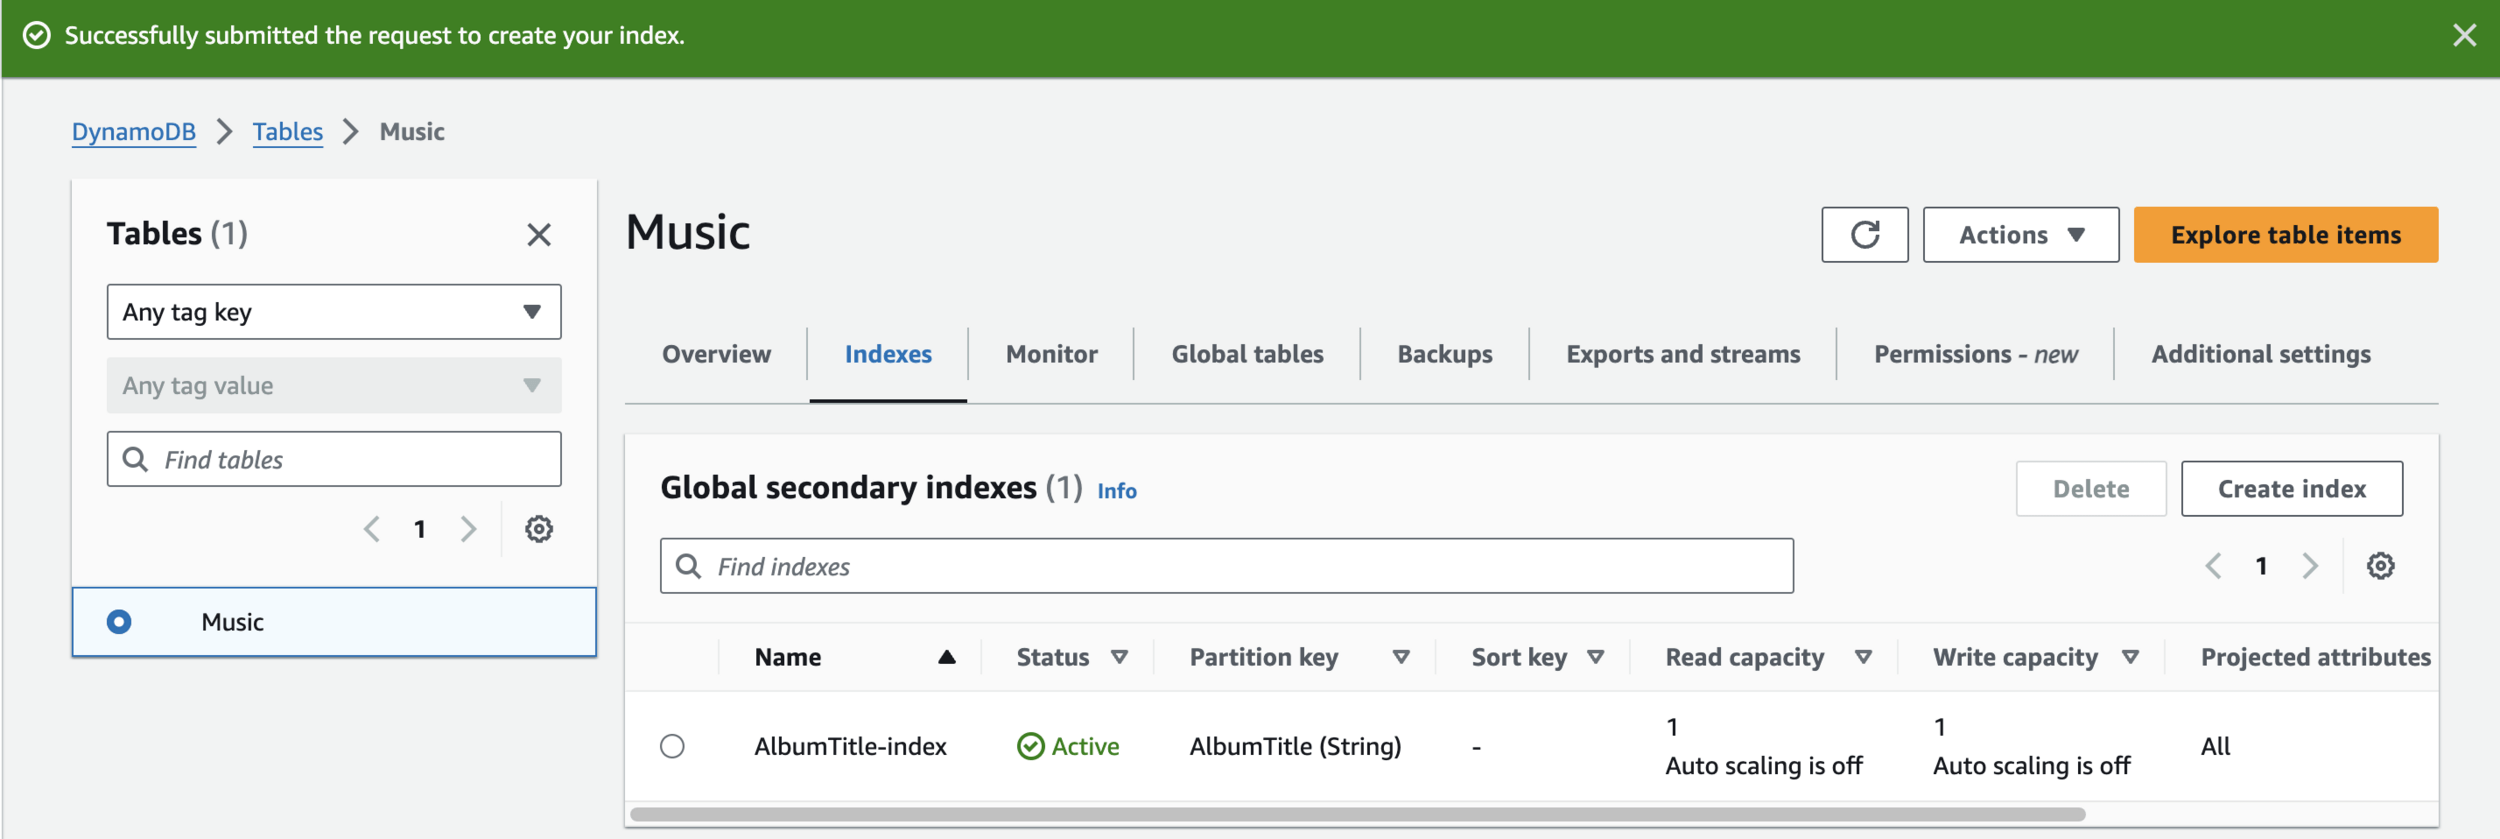The width and height of the screenshot is (2500, 839).
Task: Sort indexes by Read capacity column
Action: click(1863, 657)
